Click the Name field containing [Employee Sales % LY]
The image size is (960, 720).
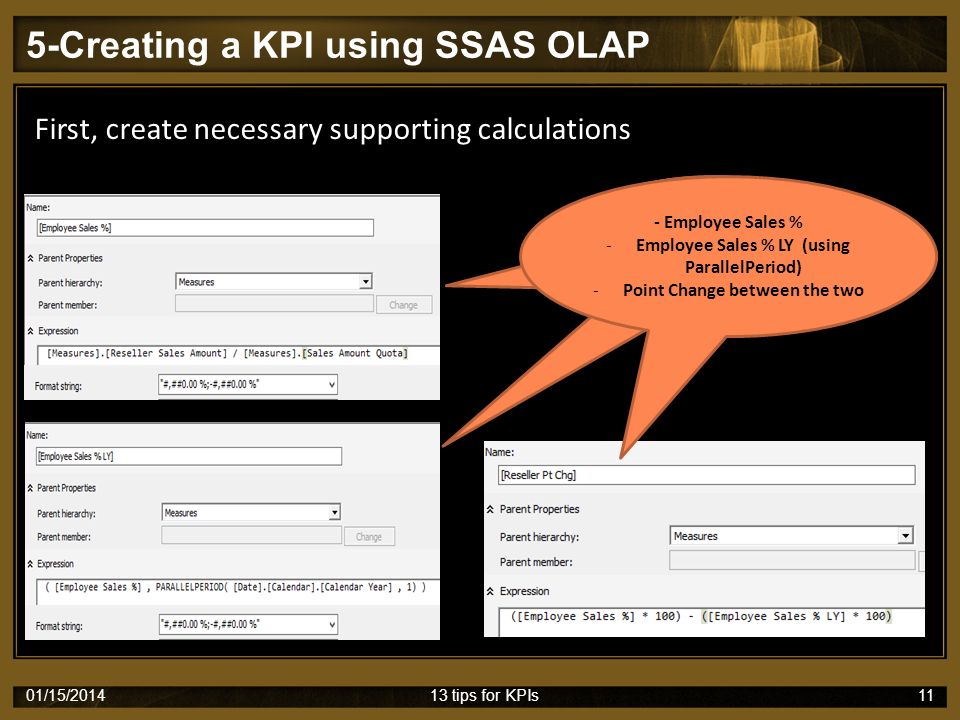pos(189,456)
